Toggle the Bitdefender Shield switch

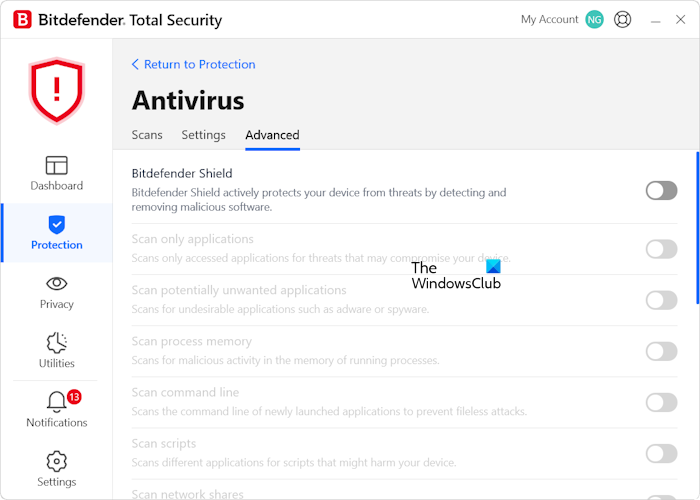click(x=661, y=190)
